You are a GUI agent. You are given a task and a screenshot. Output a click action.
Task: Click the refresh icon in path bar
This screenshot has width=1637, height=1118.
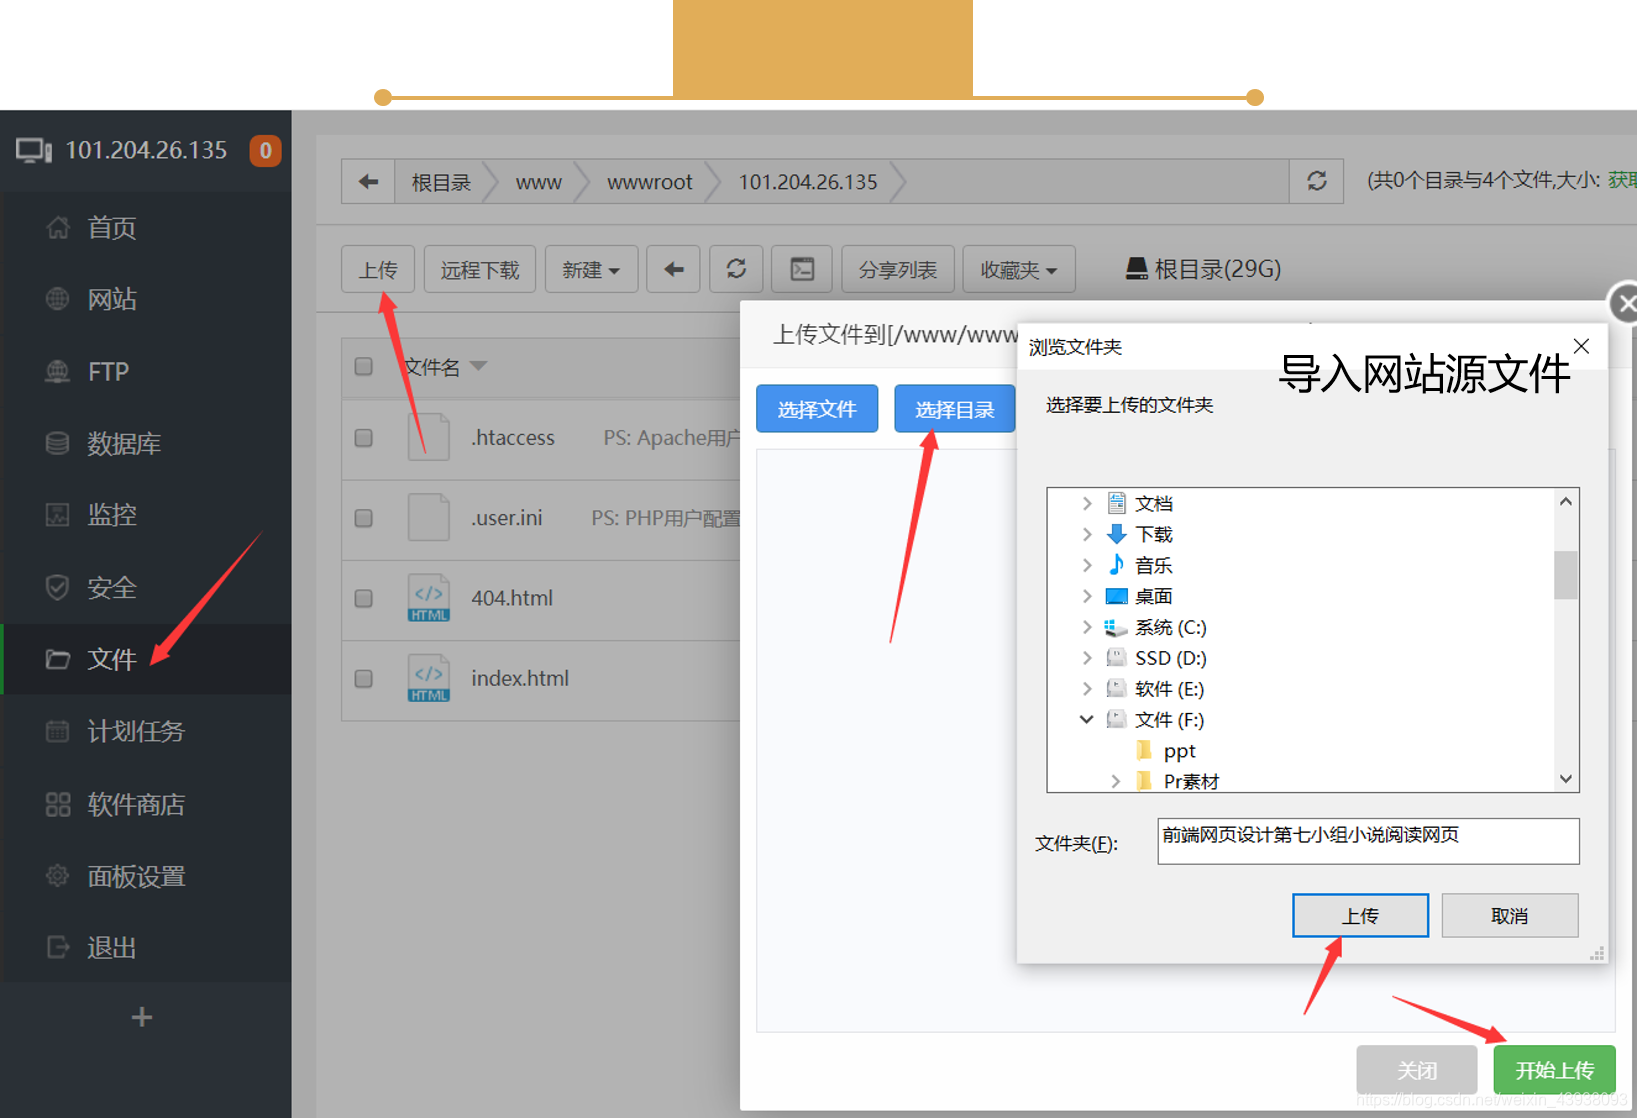pos(1316,181)
